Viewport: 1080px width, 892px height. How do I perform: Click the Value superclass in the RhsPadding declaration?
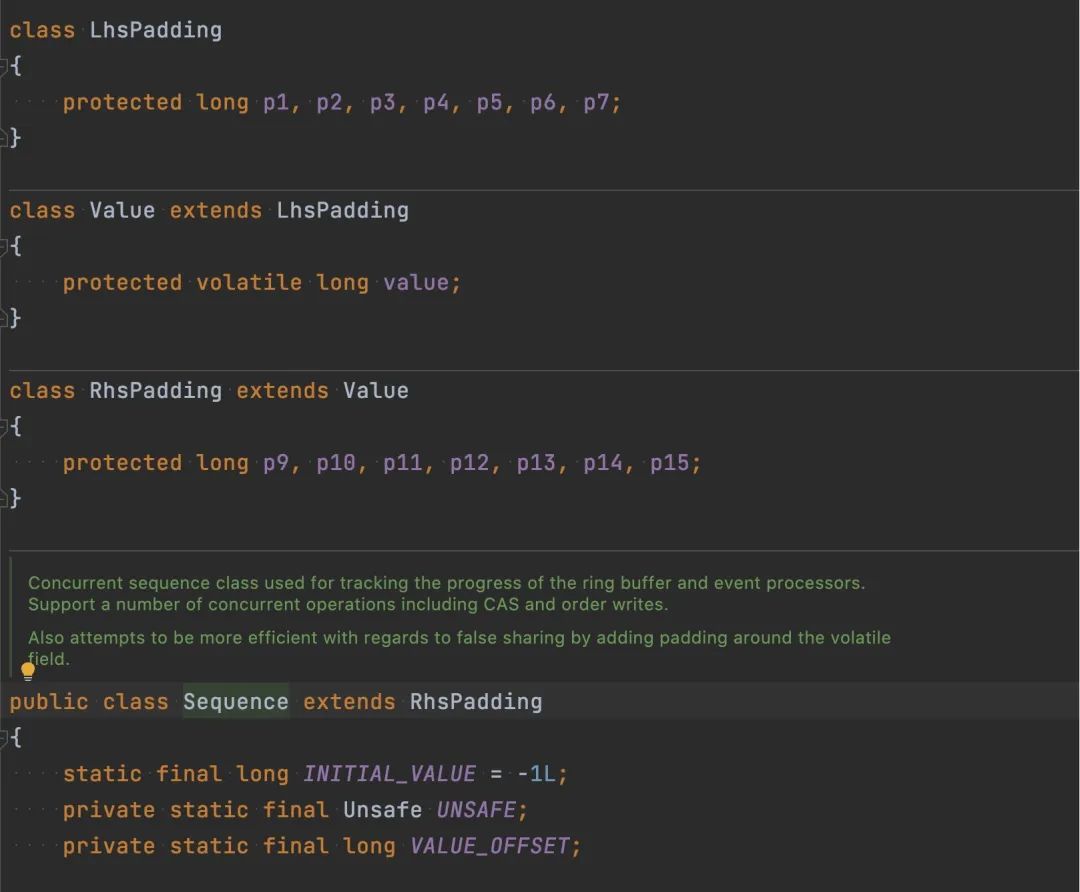pyautogui.click(x=376, y=391)
